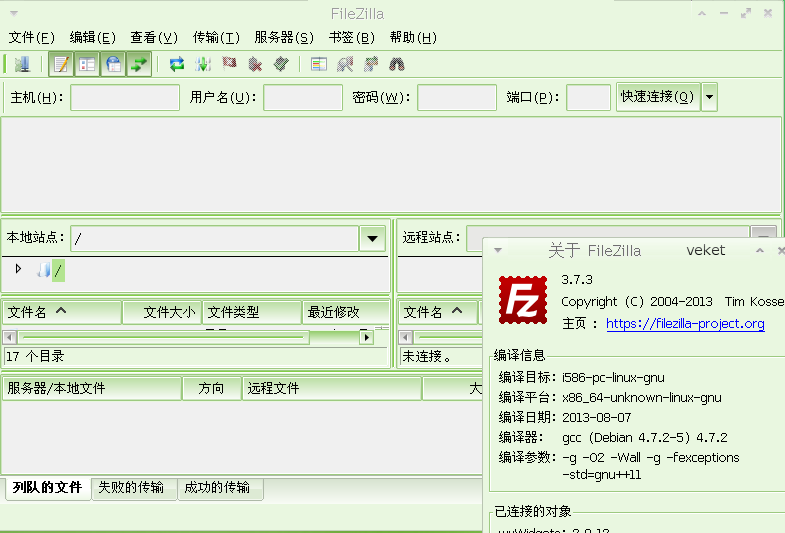Screen dimensions: 785x533
Task: Click the 方向 queue column header
Action: 212,388
